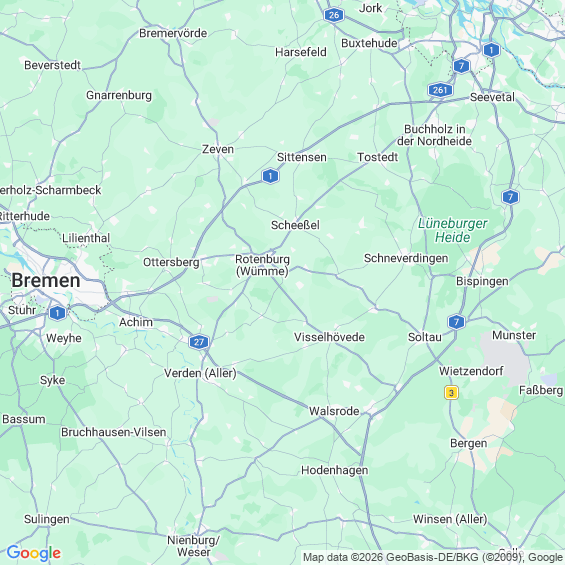Click the Map data copyright attribution text
This screenshot has height=565, width=565.
click(433, 557)
